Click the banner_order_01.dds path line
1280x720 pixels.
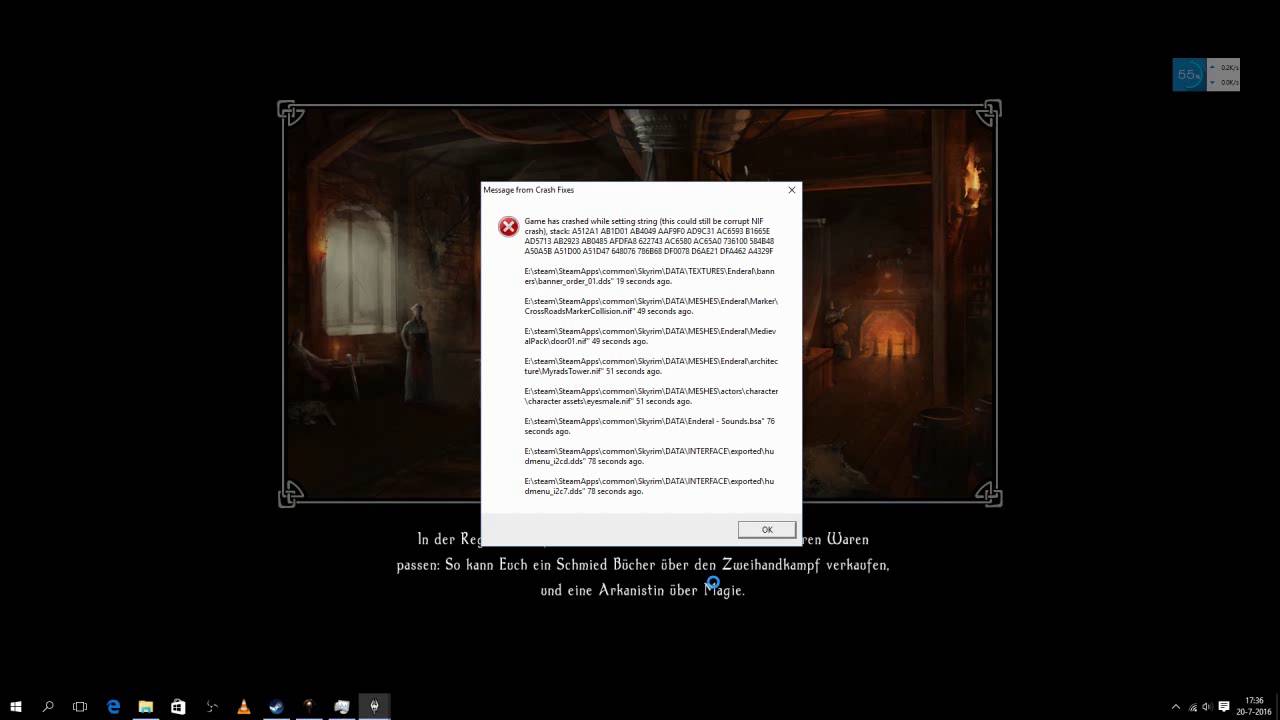650,276
